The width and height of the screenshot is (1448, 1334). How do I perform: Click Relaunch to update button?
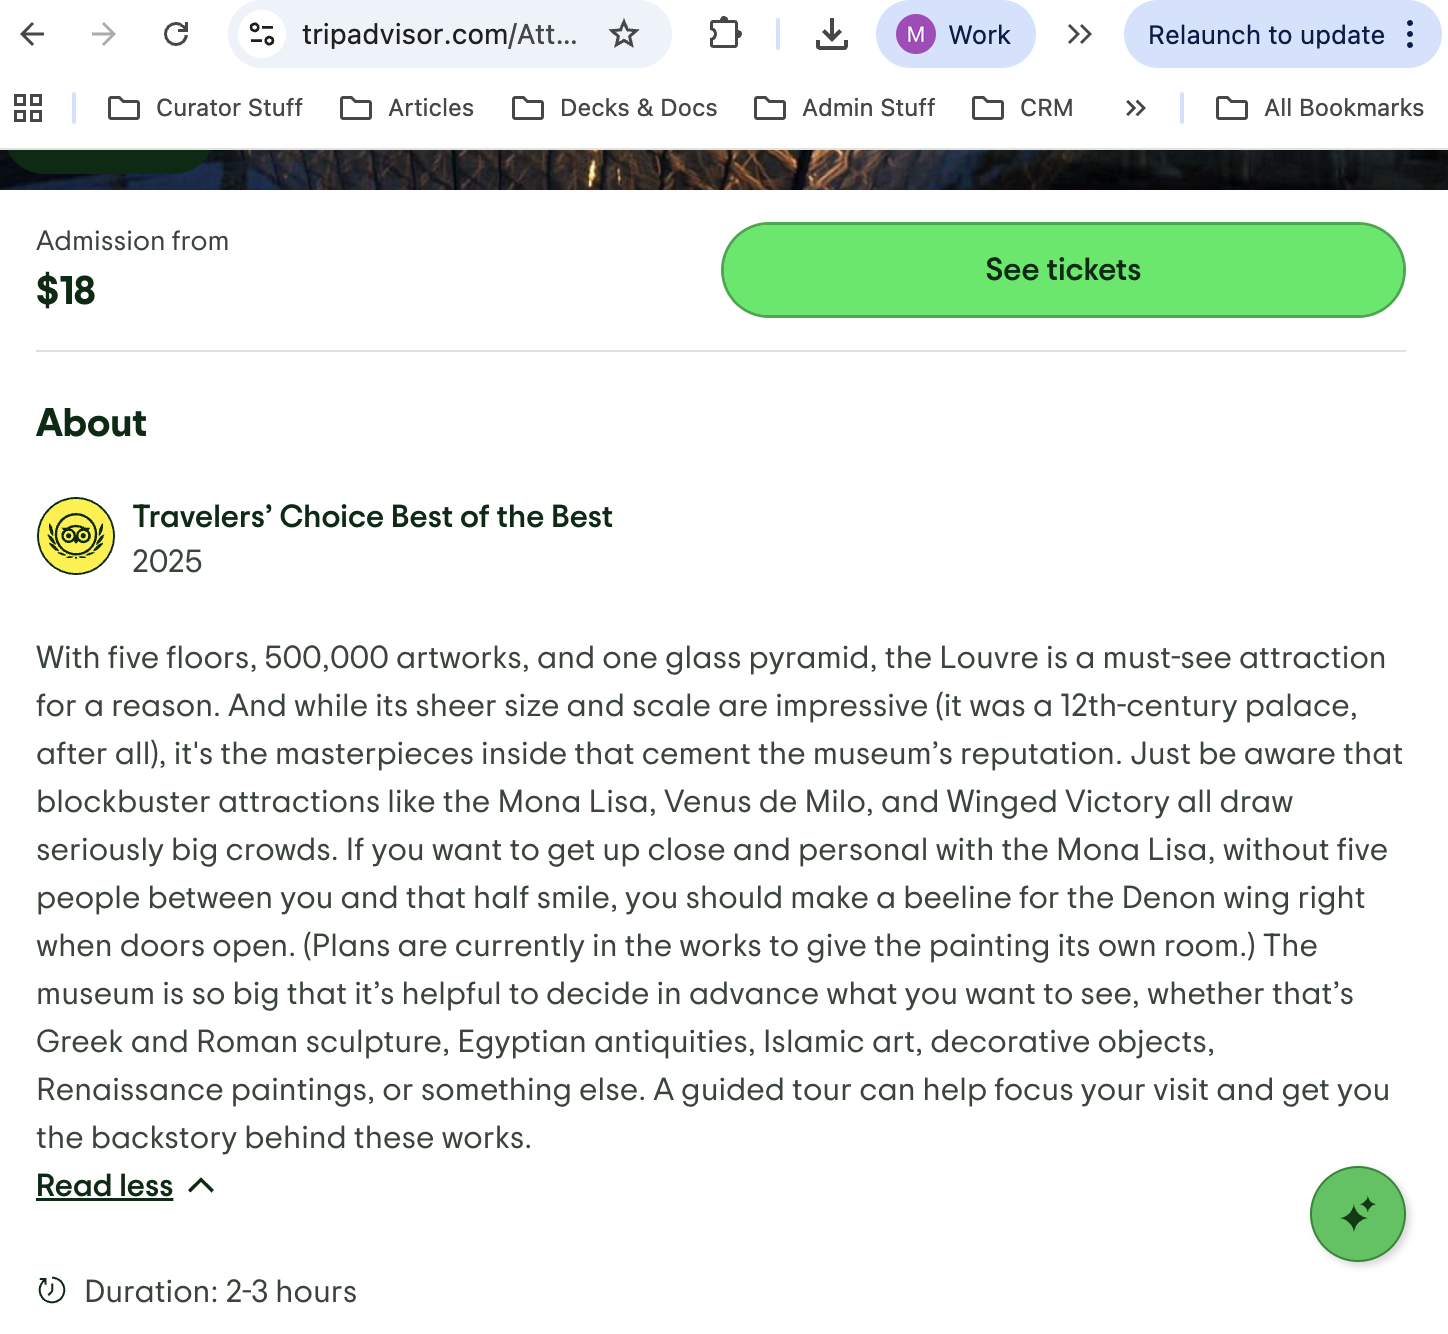[x=1266, y=35]
